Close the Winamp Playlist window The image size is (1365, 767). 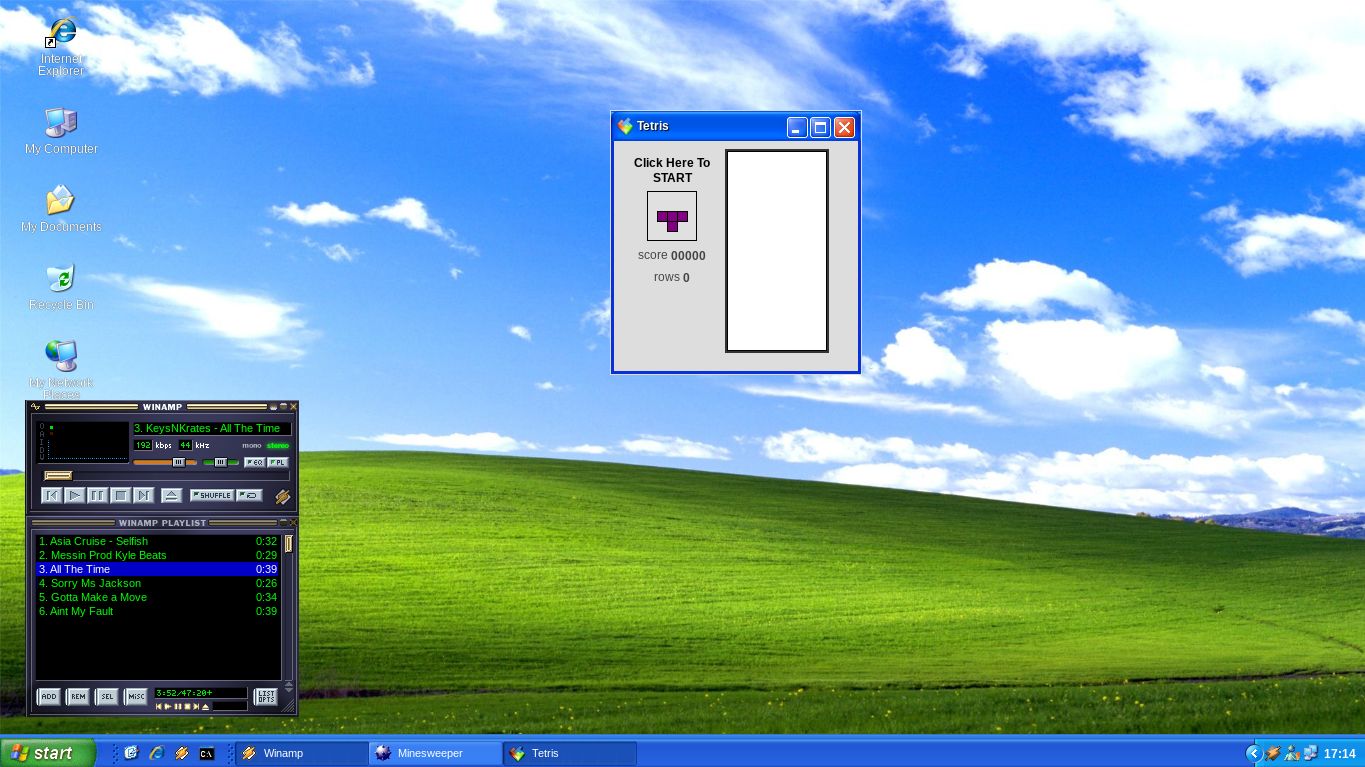(293, 523)
